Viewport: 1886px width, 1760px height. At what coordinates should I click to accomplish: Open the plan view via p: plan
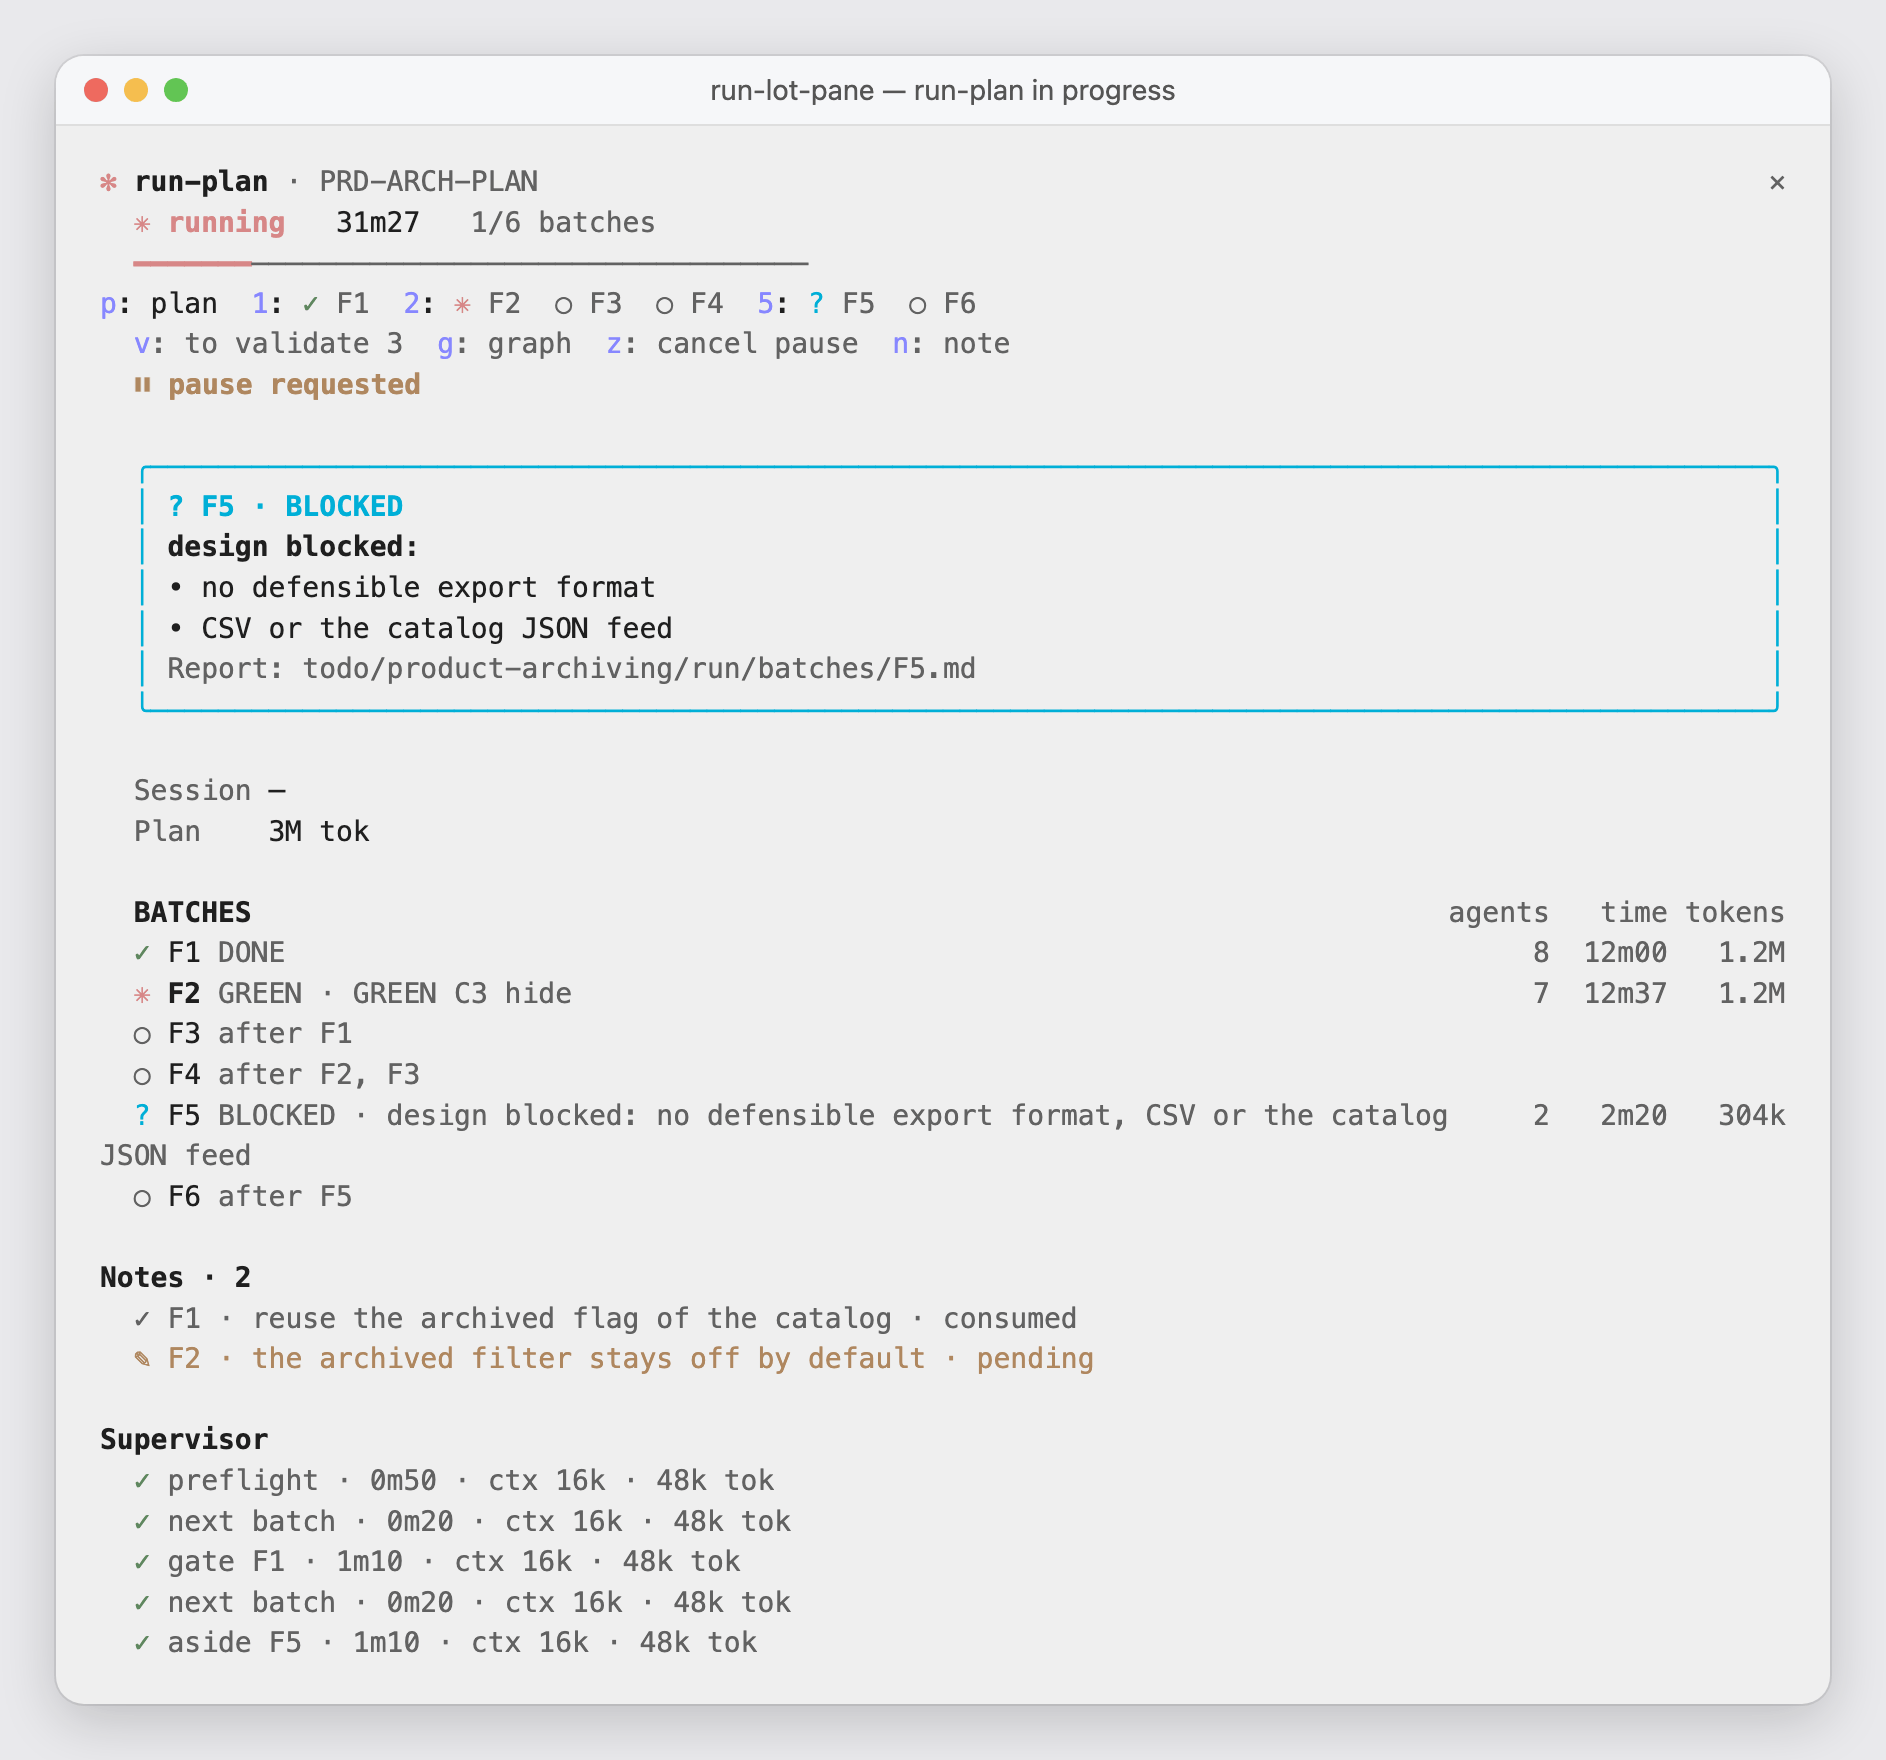tap(159, 304)
